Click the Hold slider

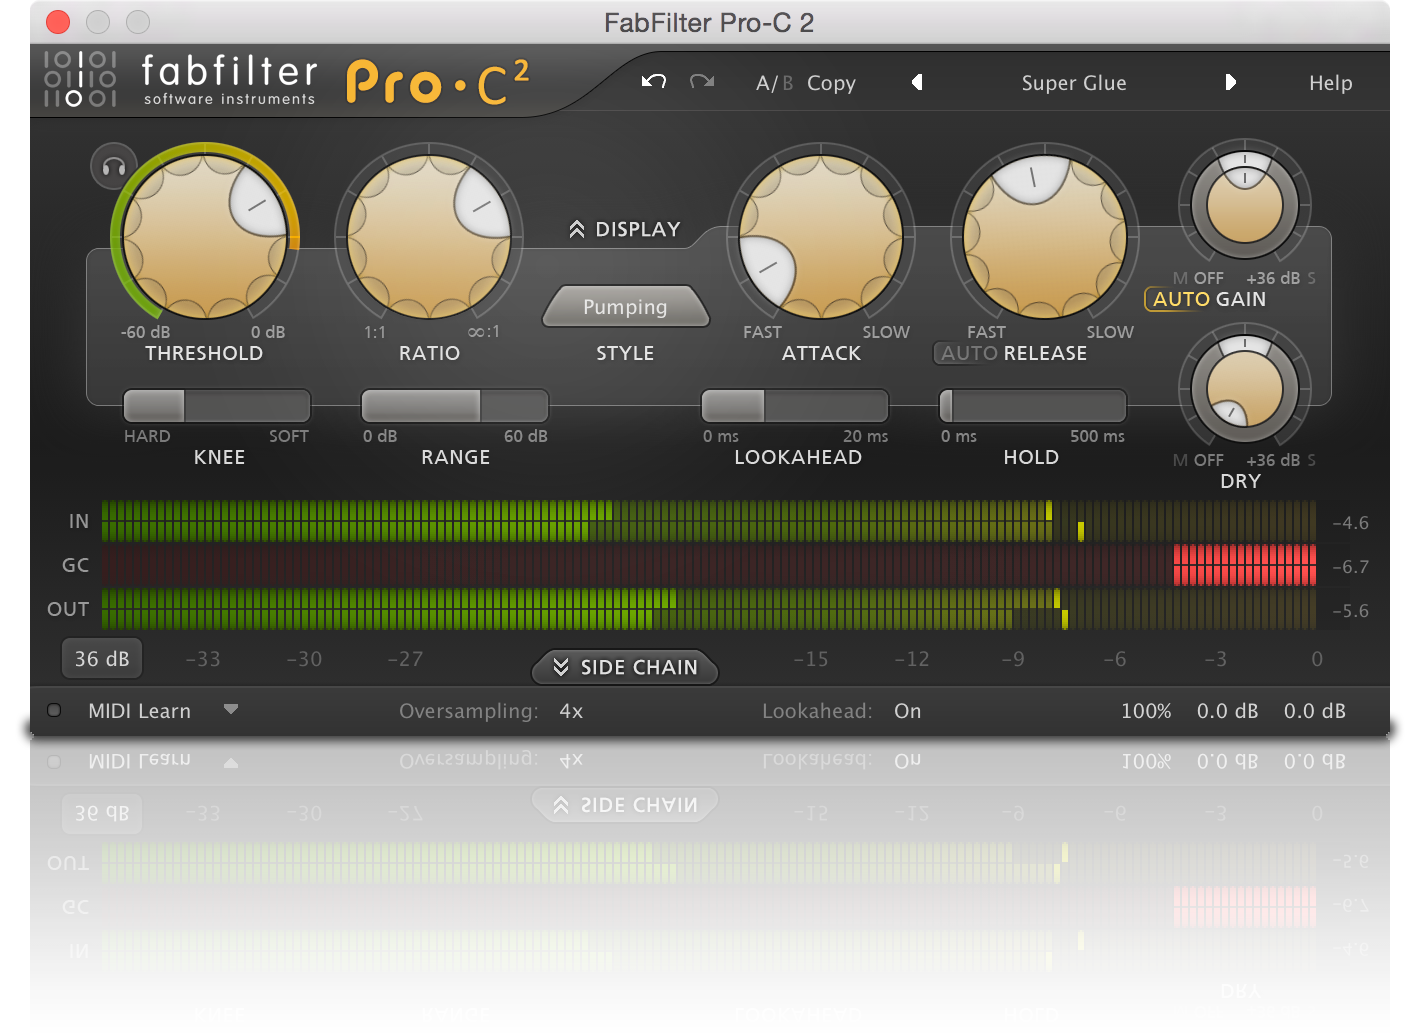click(x=1033, y=406)
